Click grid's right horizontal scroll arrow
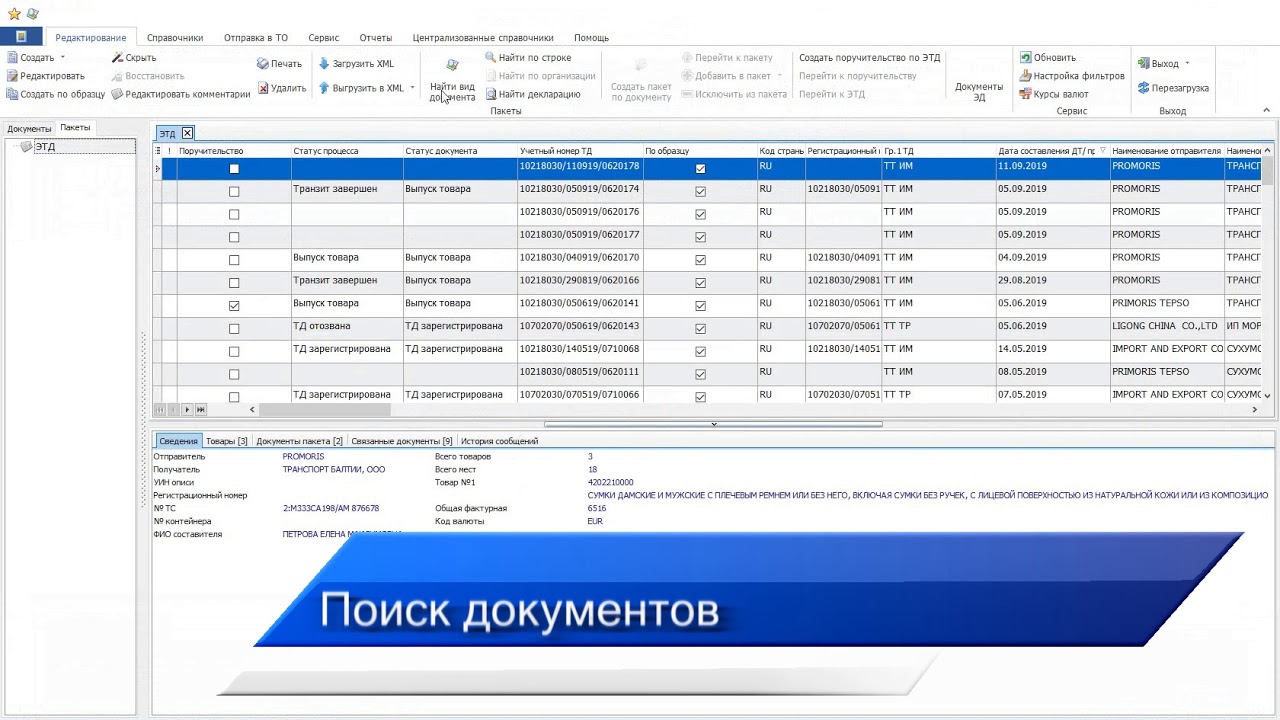Viewport: 1280px width, 720px height. tap(1255, 409)
